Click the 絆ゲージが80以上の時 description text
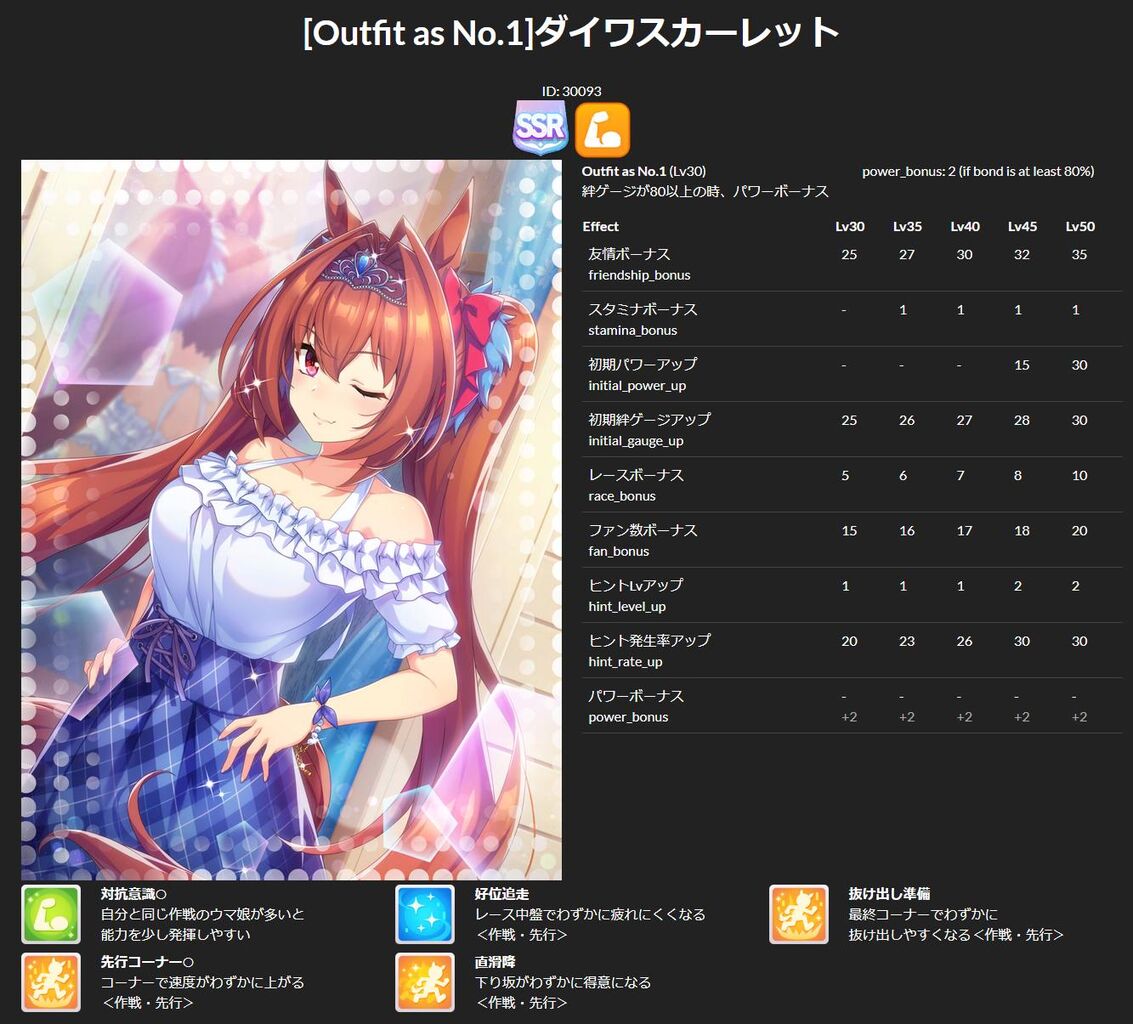Screen dimensions: 1133x1024 (x=705, y=192)
